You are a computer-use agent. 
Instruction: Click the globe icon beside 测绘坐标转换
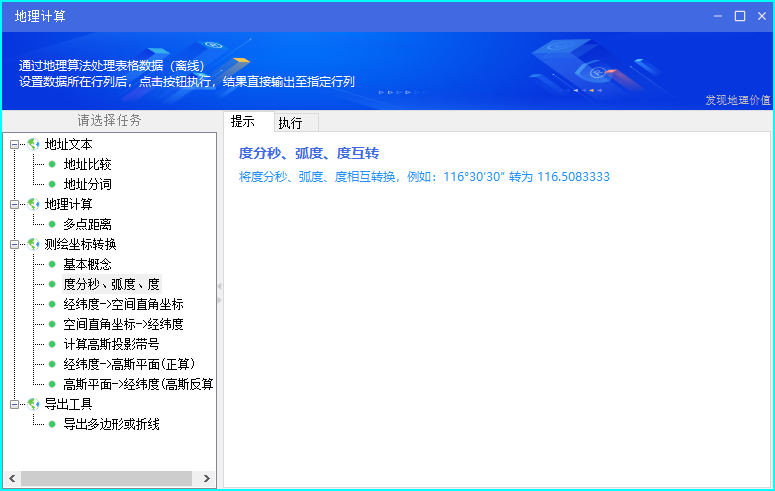pyautogui.click(x=33, y=244)
